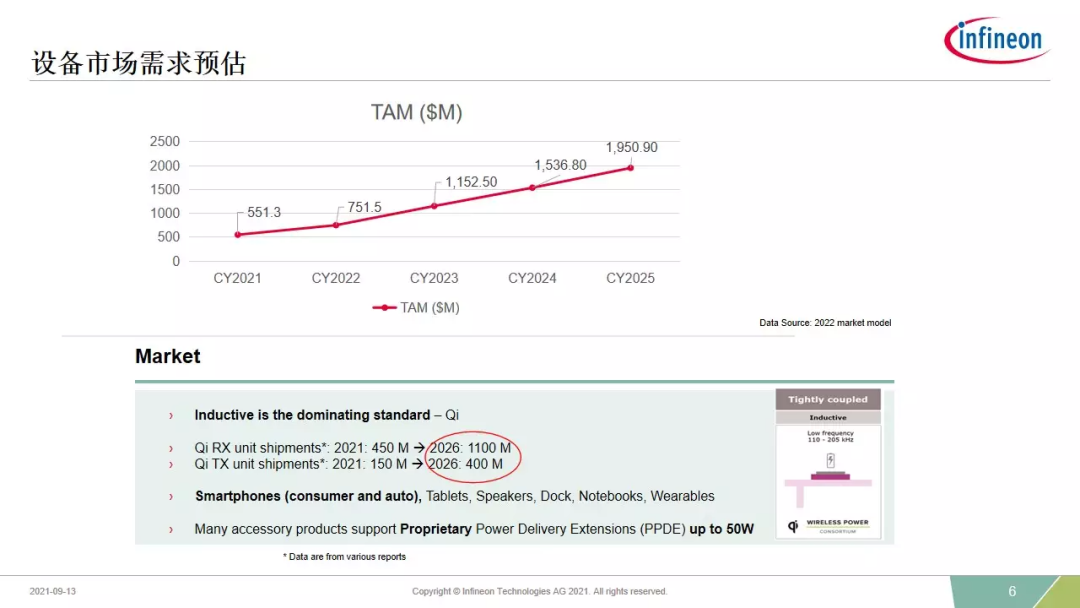Select the slide title 设备市场需求预估
Screen dimensions: 1080x608
pyautogui.click(x=139, y=63)
